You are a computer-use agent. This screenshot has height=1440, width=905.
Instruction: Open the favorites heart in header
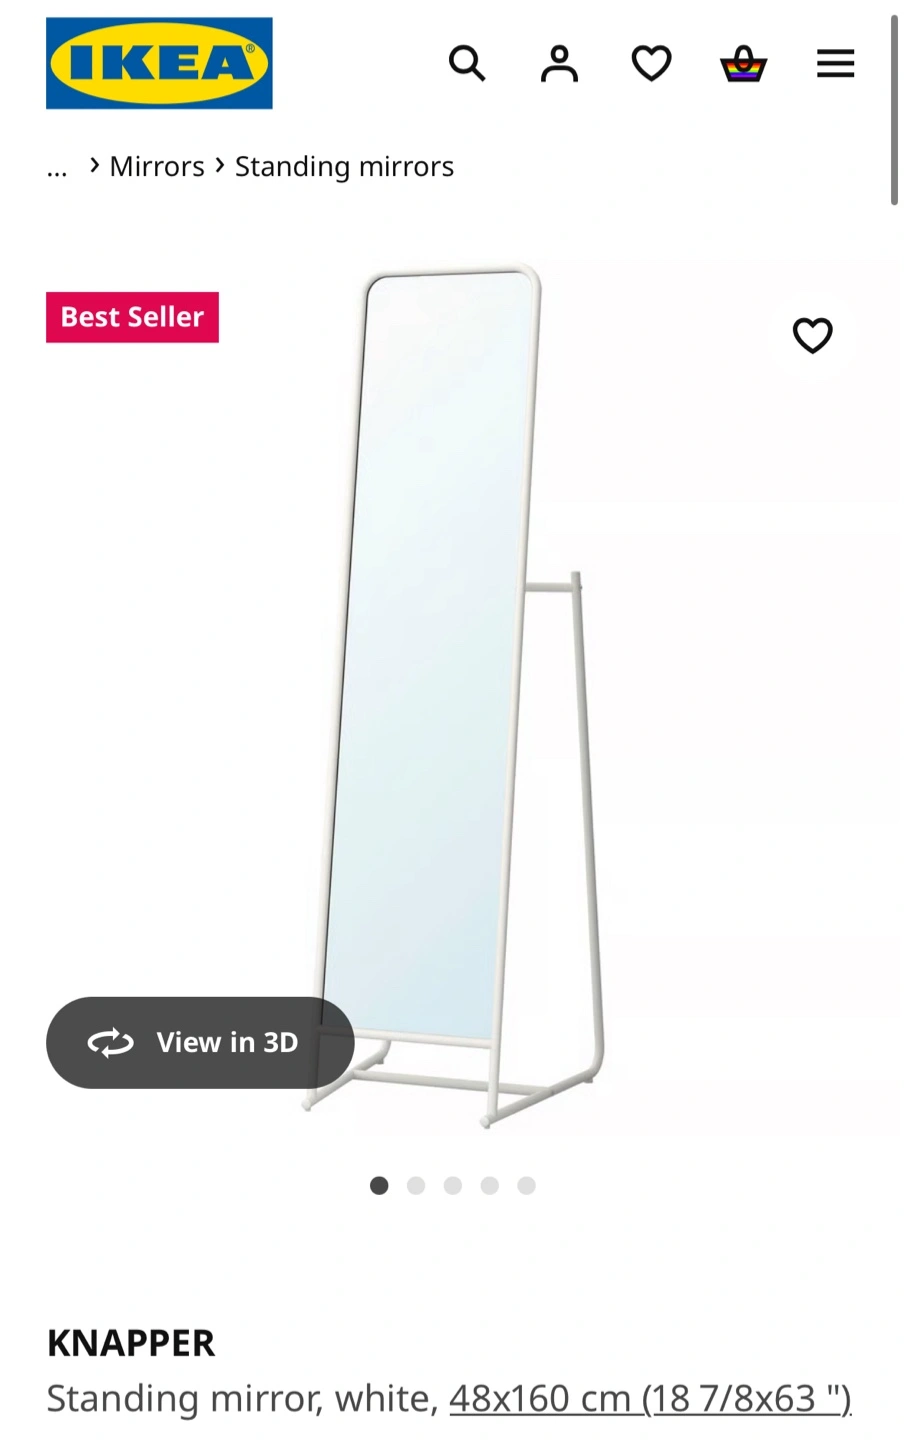[x=651, y=64]
